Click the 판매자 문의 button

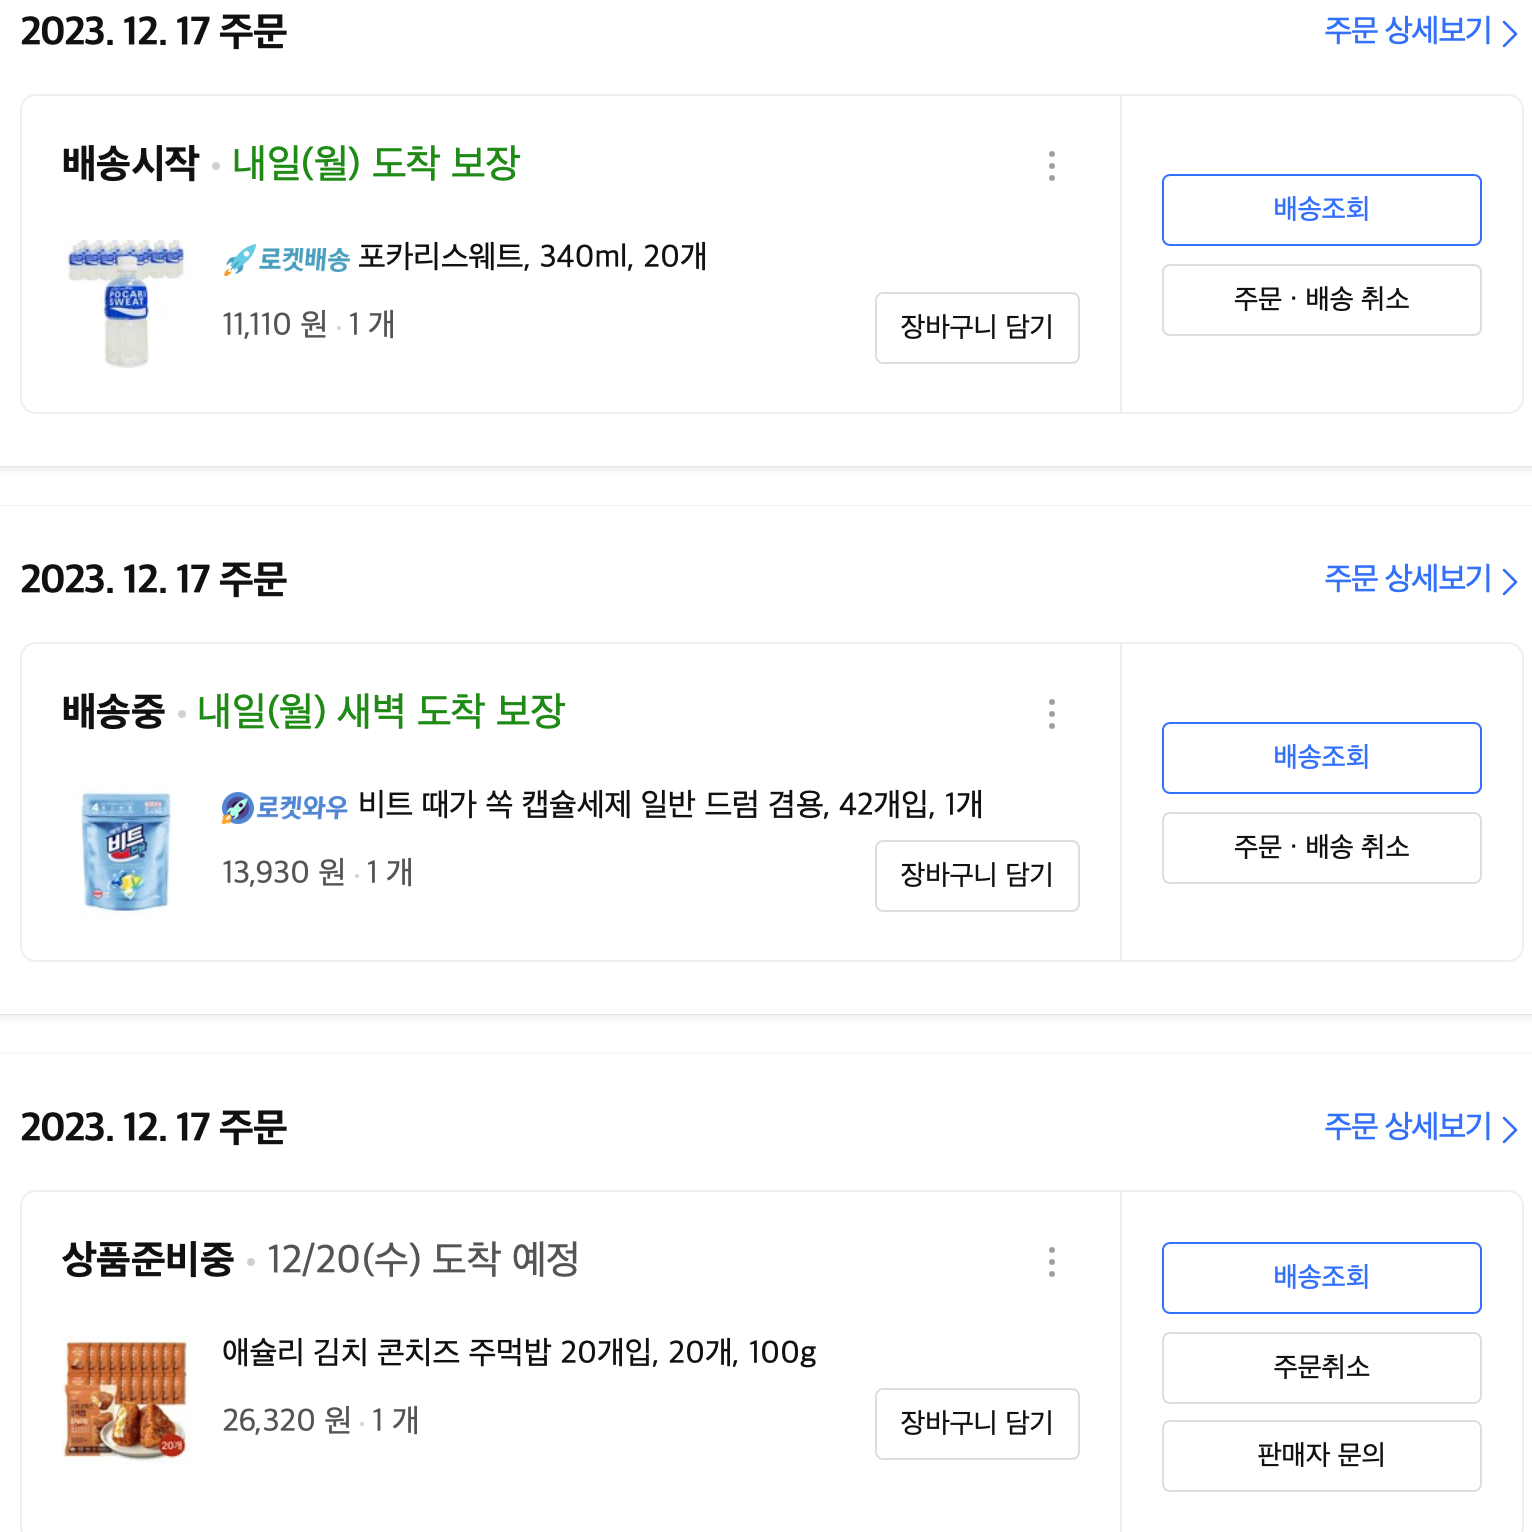[x=1321, y=1456]
